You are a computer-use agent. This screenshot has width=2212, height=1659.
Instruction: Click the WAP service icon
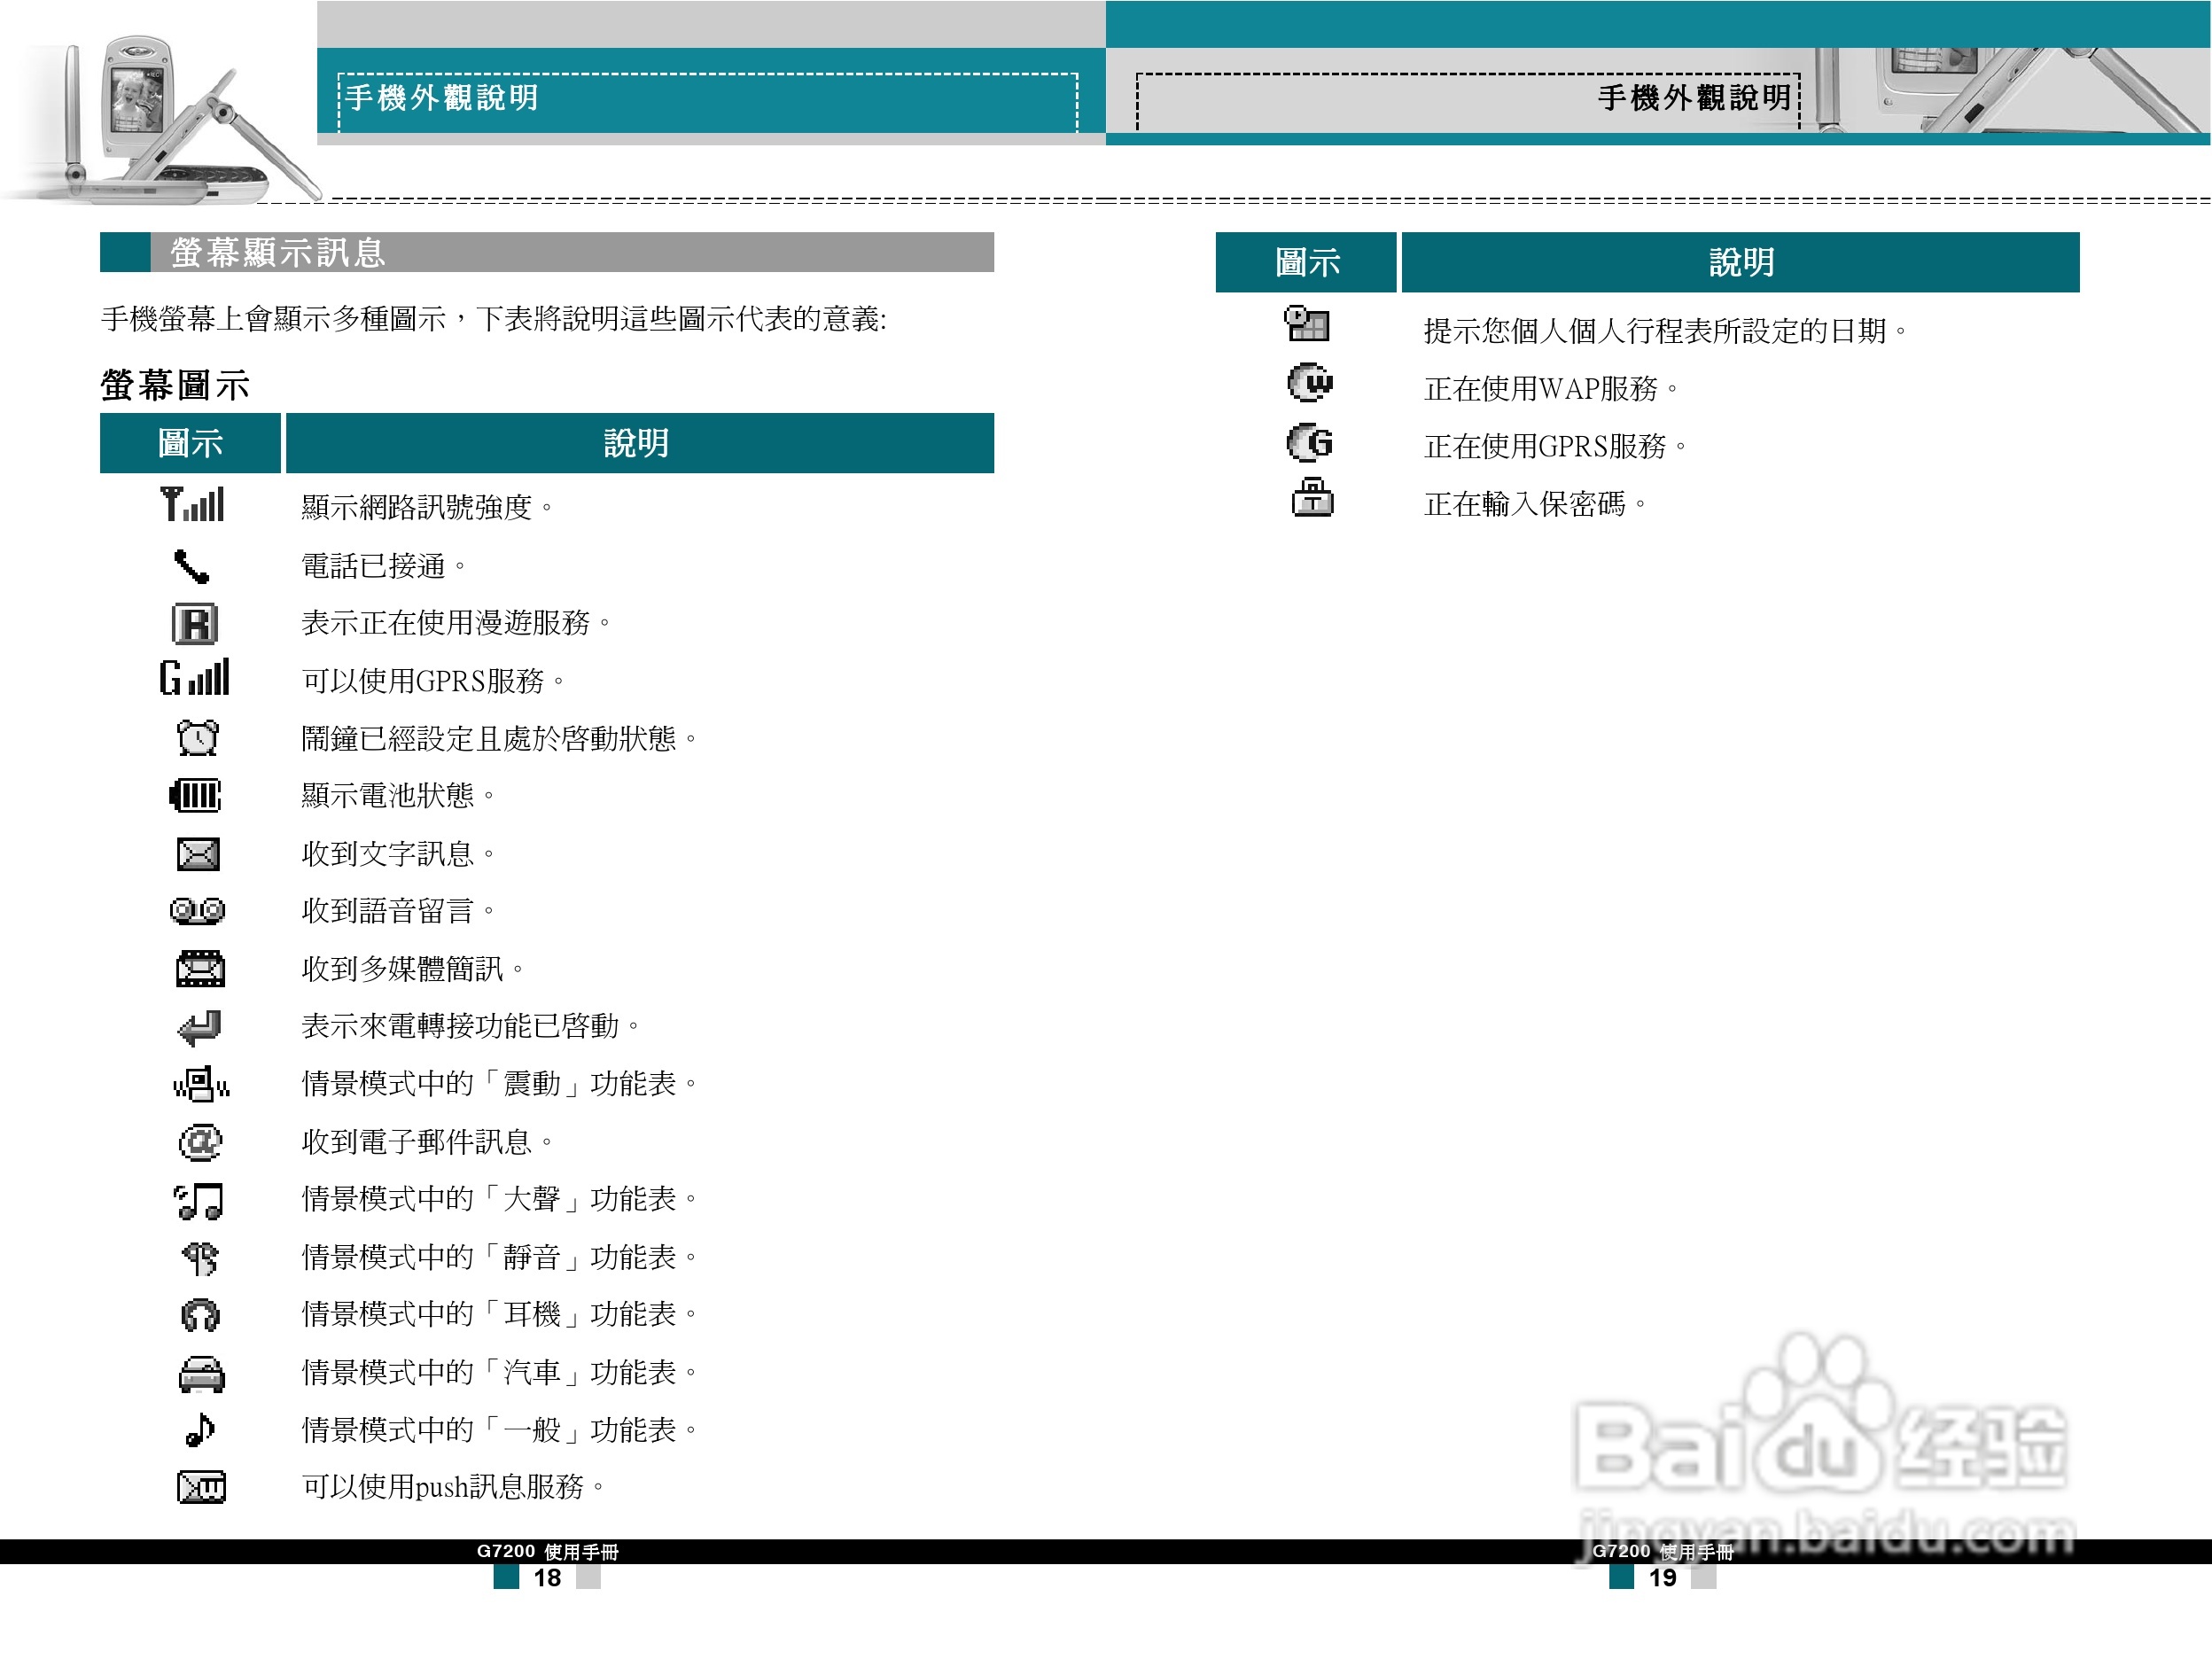point(1310,383)
